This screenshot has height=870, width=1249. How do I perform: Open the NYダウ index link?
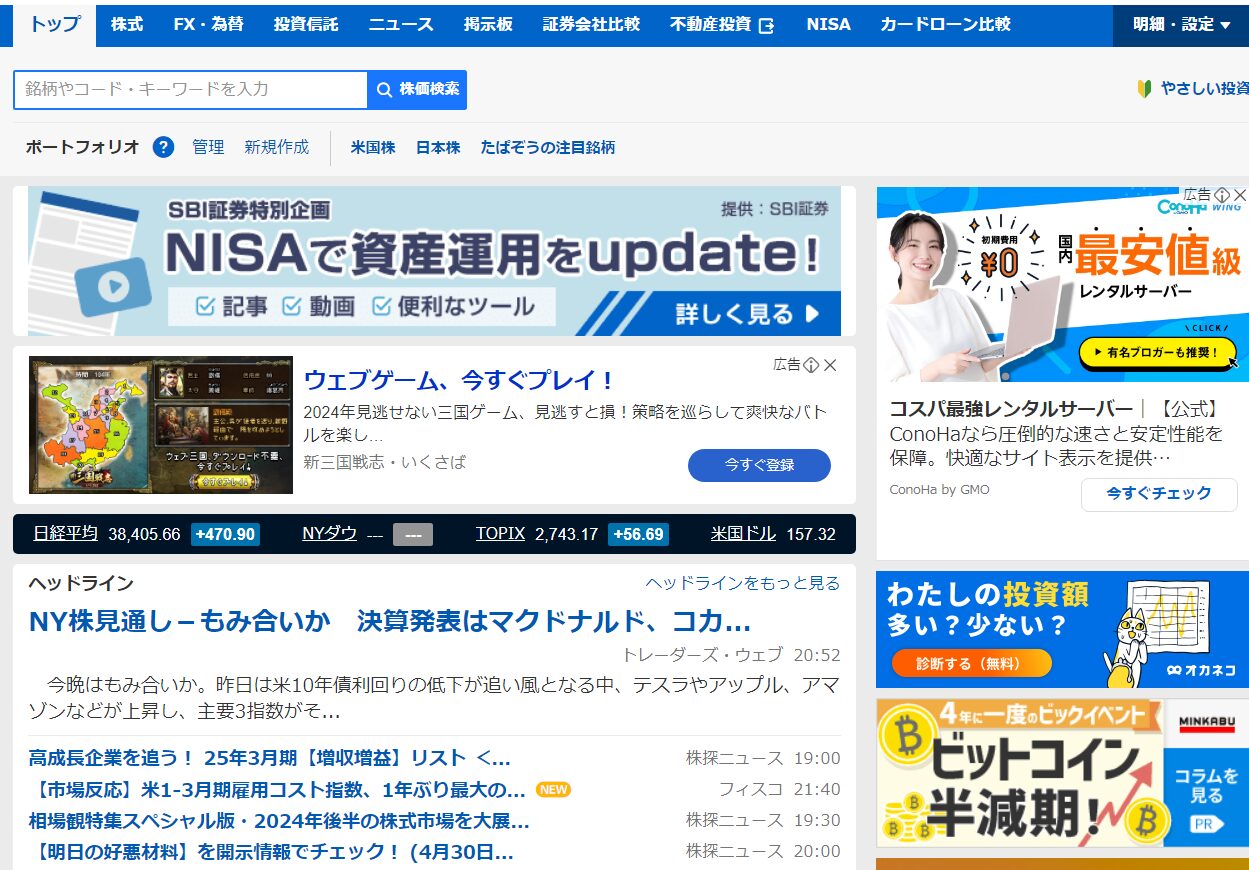pyautogui.click(x=329, y=533)
